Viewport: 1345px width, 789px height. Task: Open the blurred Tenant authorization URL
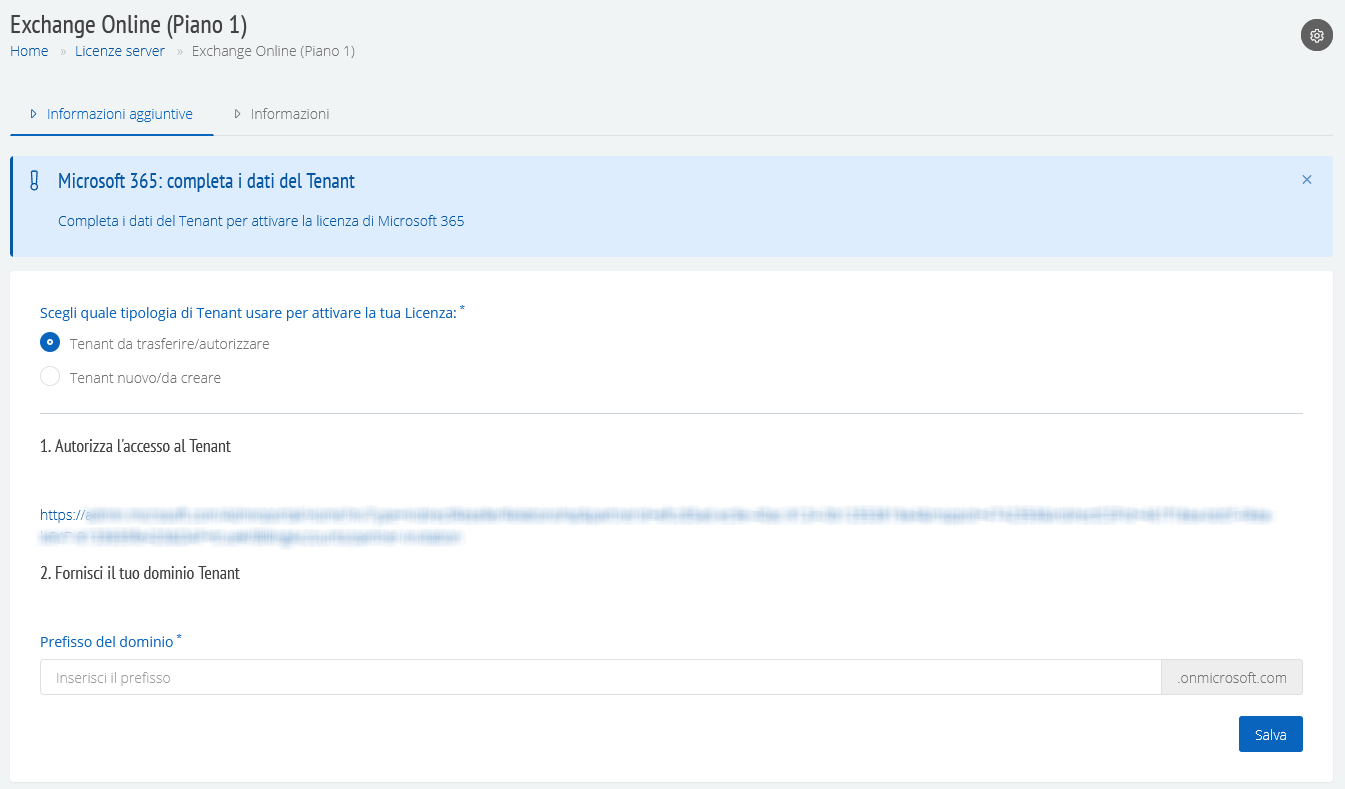[x=656, y=526]
